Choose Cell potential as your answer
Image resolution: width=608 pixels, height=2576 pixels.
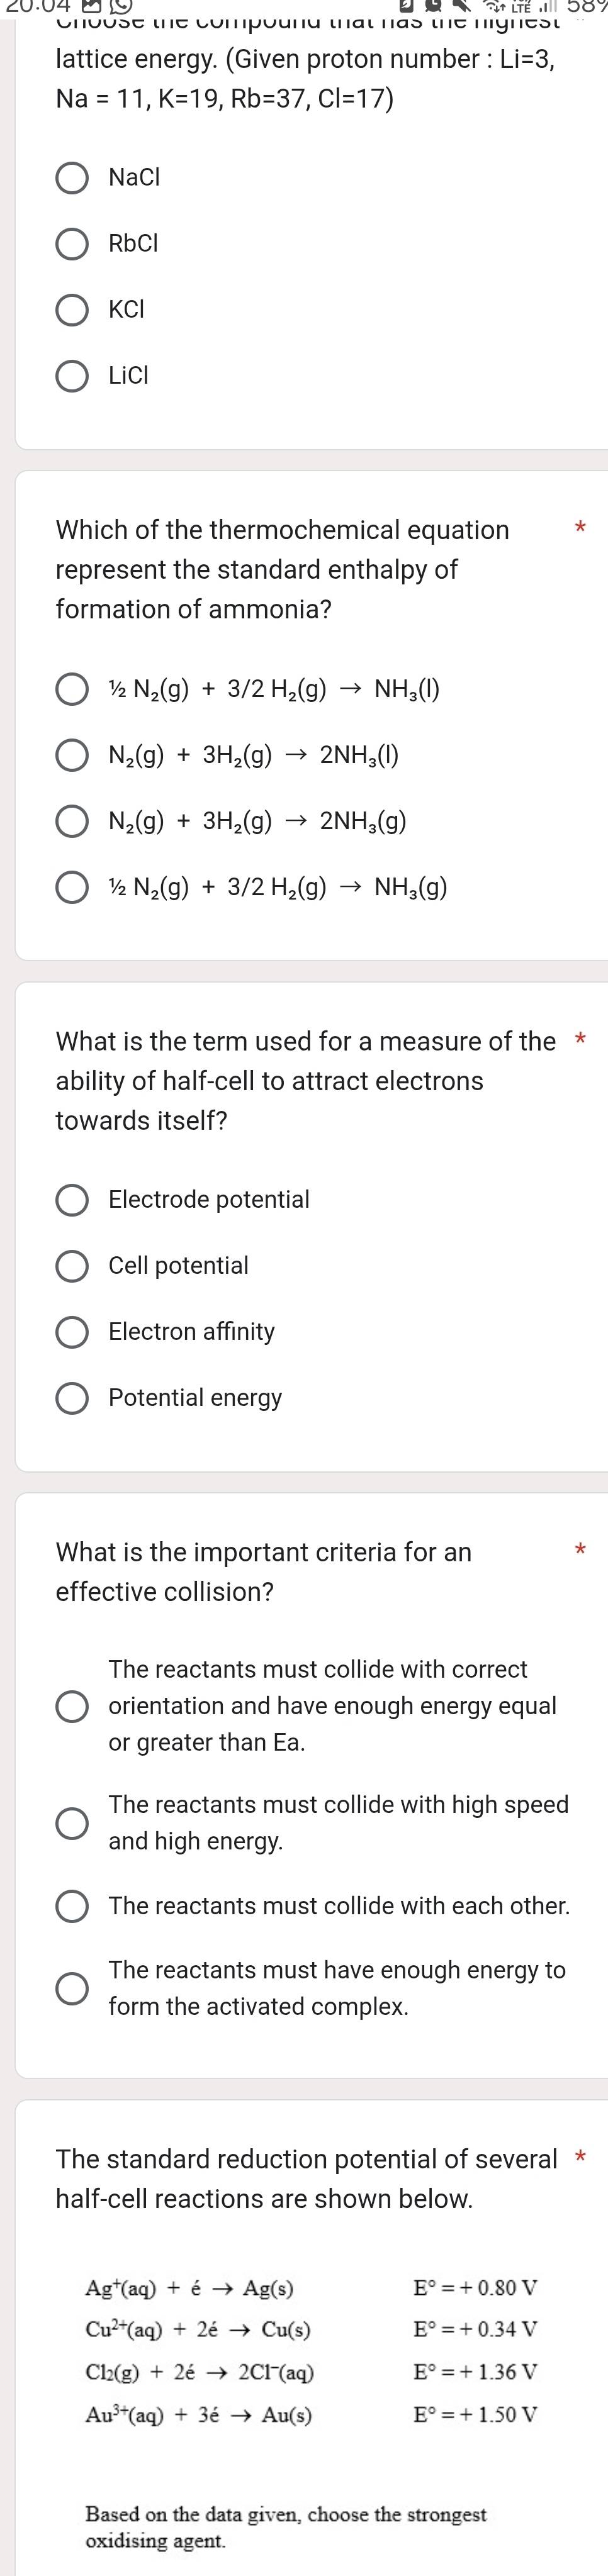(72, 1265)
